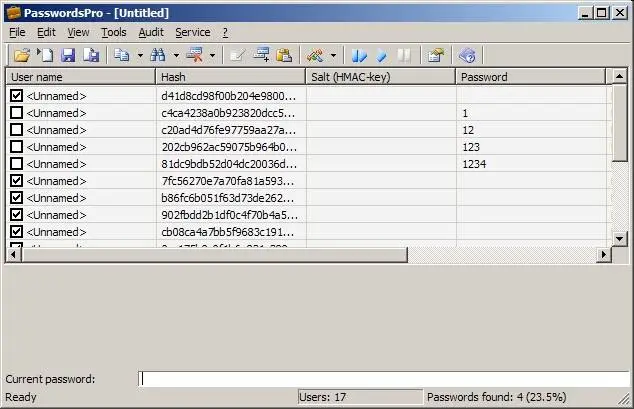The image size is (634, 409).
Task: Check the row with hash 81dc9bdb52d04dc20036d...
Action: (16, 164)
